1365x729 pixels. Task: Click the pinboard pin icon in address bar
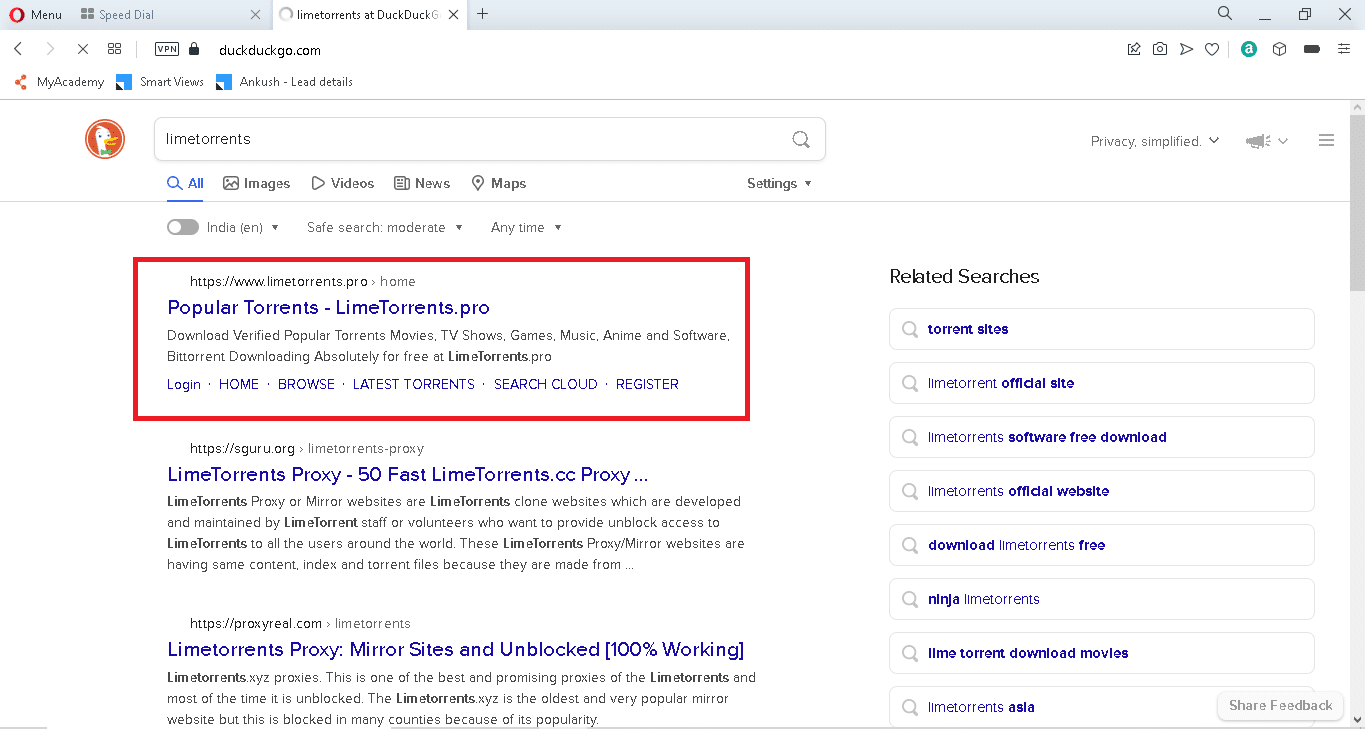[1134, 49]
